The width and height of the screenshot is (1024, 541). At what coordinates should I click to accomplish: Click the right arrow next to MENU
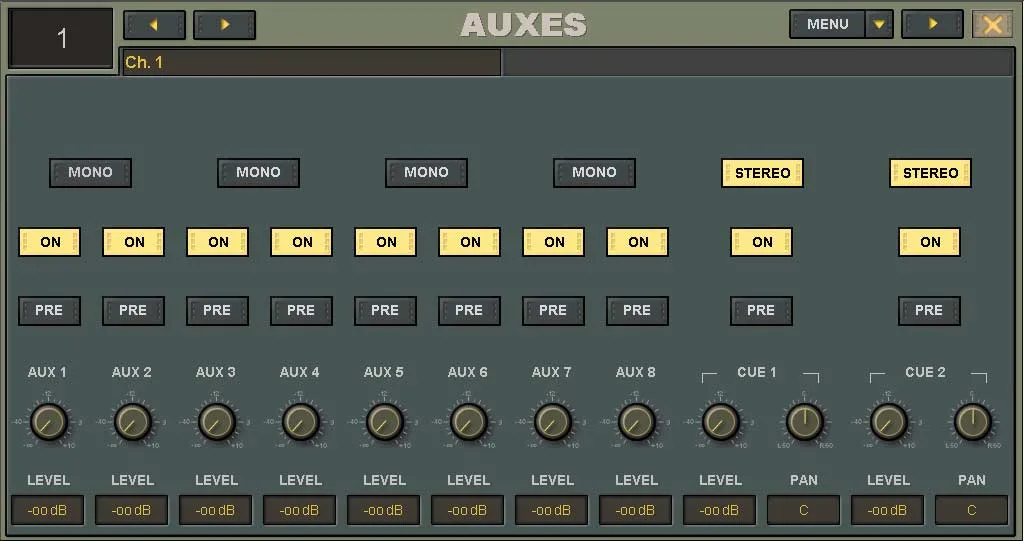click(933, 24)
